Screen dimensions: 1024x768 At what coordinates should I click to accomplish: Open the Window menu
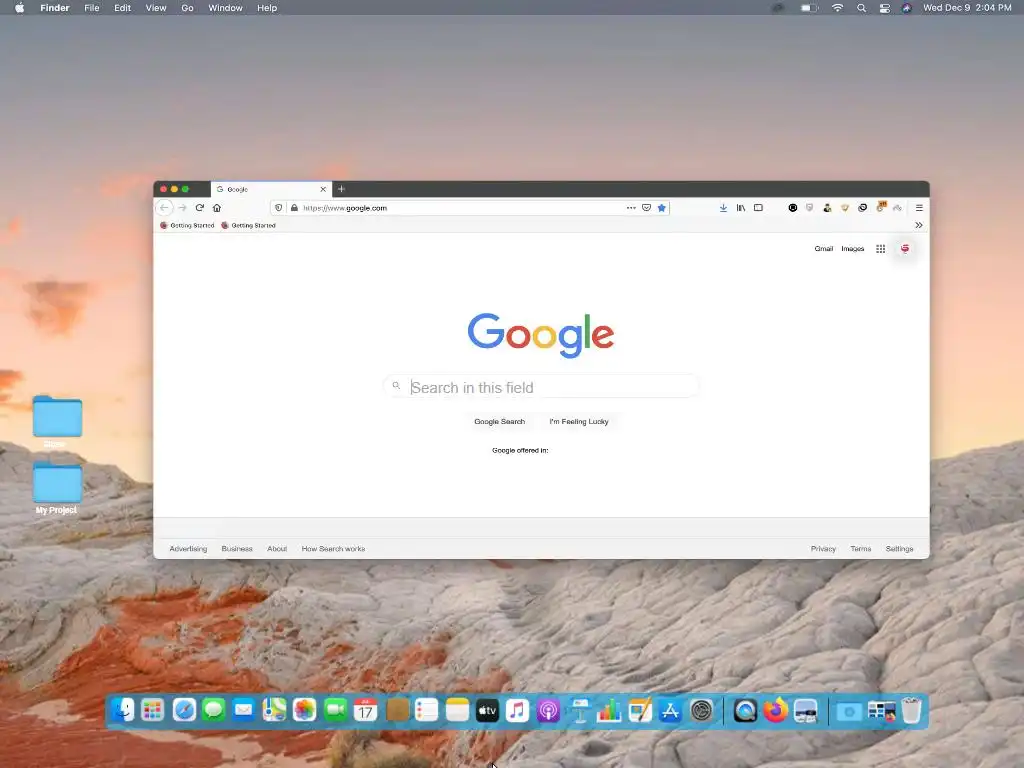[225, 8]
